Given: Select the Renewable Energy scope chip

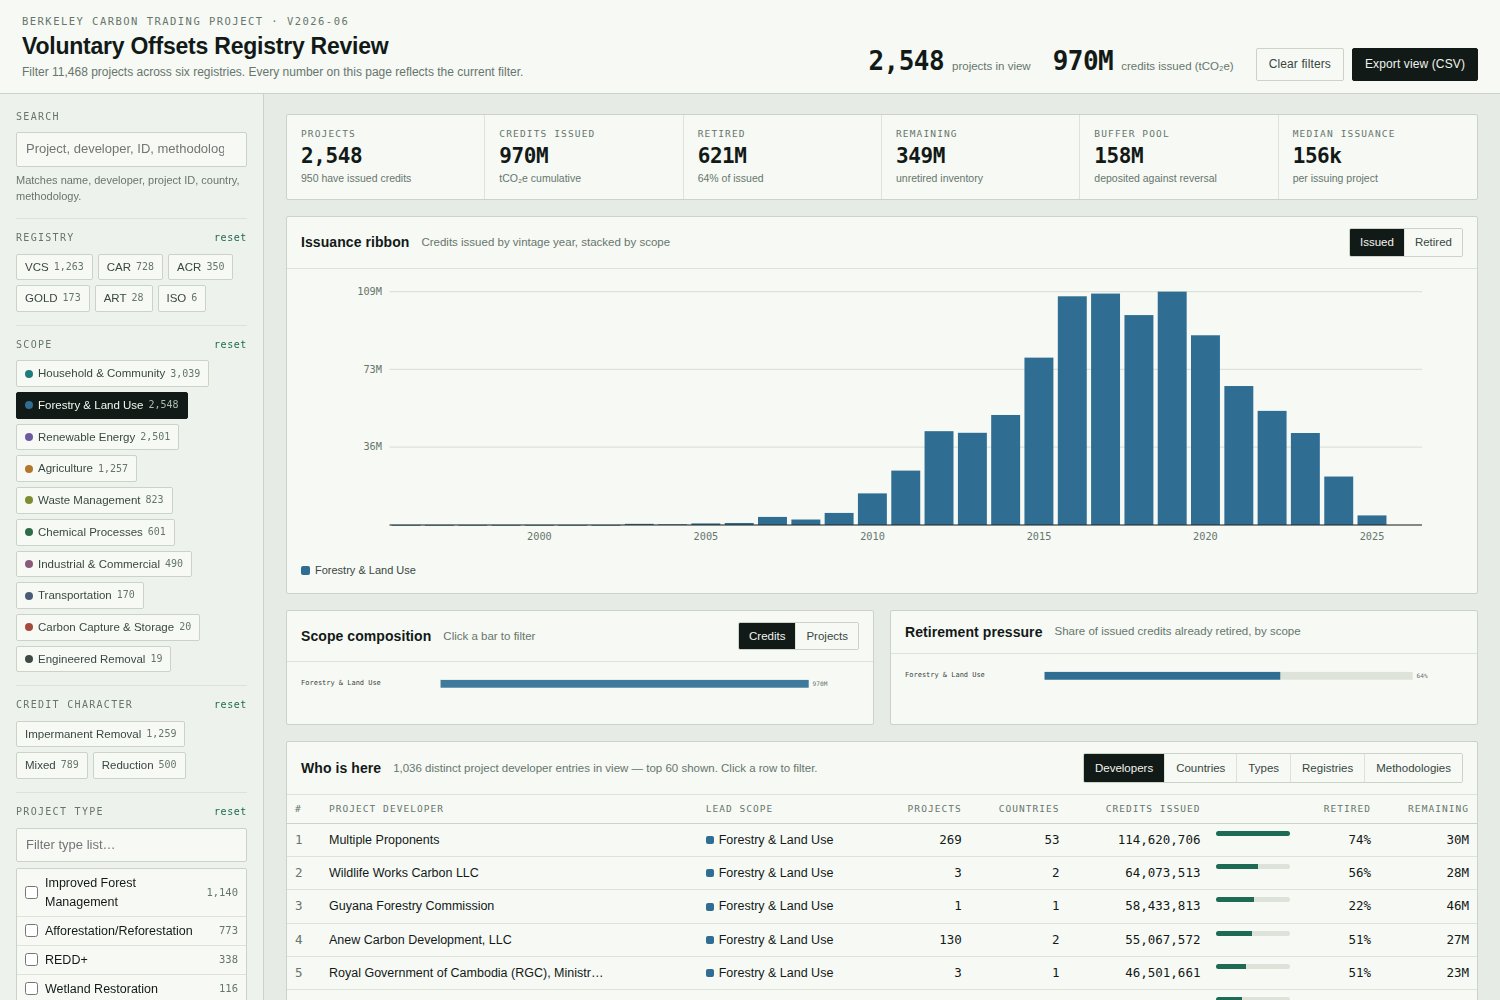Looking at the screenshot, I should pos(97,437).
